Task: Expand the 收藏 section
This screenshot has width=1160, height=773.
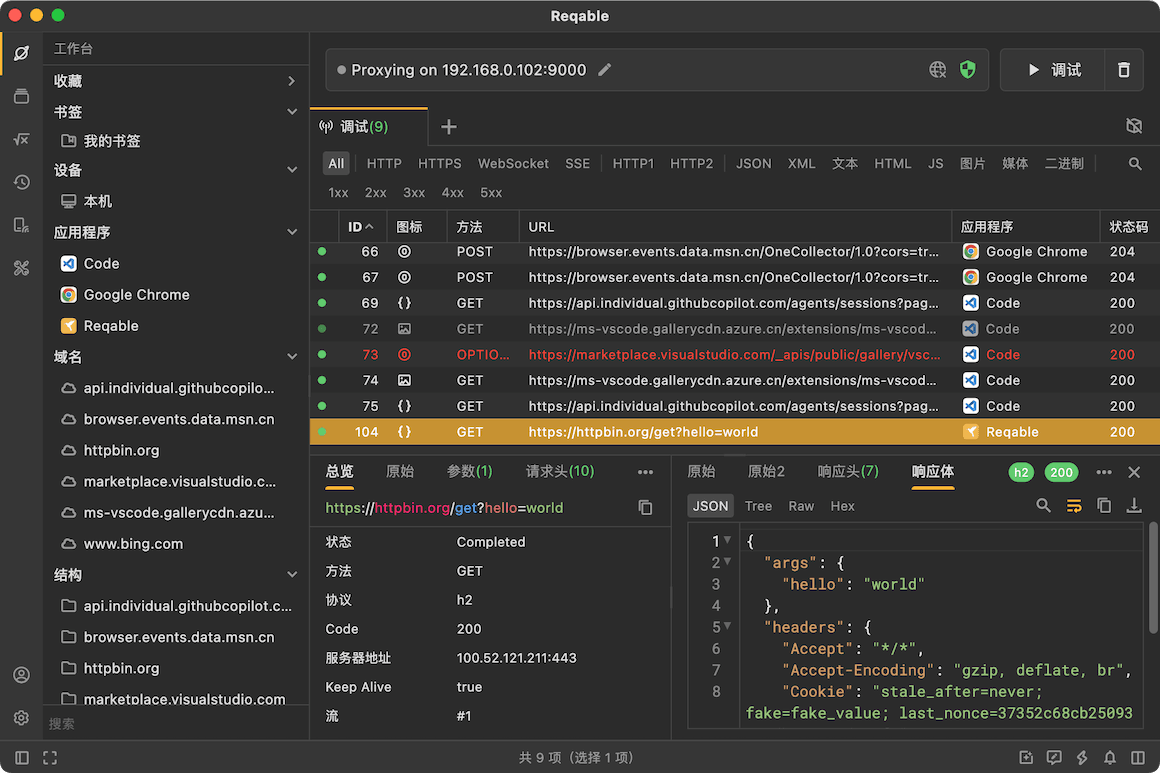Action: click(291, 81)
